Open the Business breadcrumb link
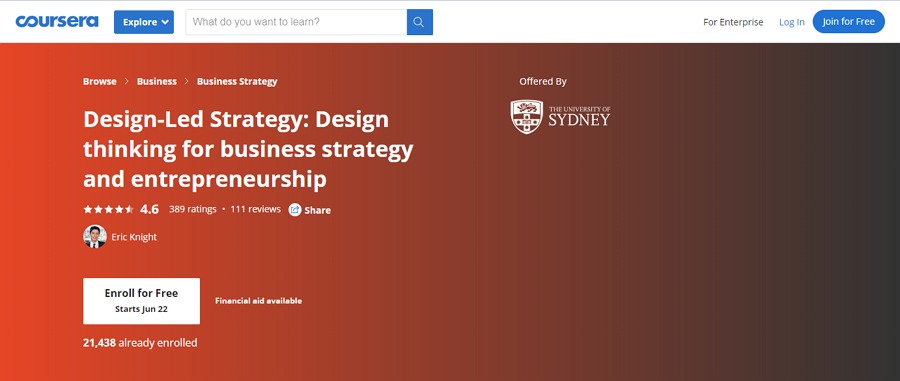Viewport: 900px width, 381px height. (157, 81)
